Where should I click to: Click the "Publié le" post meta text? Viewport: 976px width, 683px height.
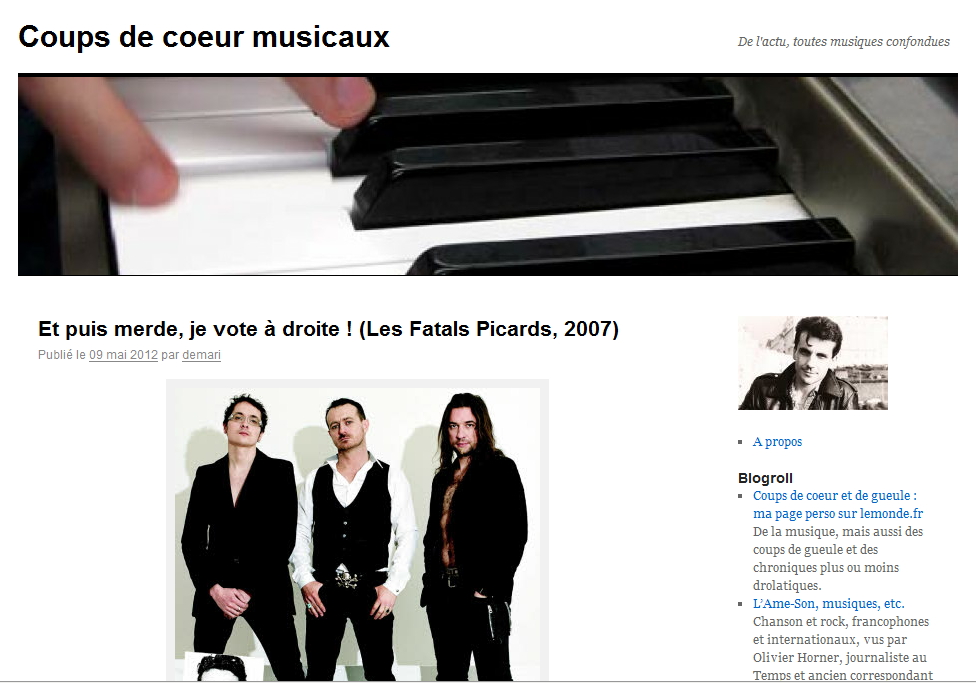coord(62,355)
